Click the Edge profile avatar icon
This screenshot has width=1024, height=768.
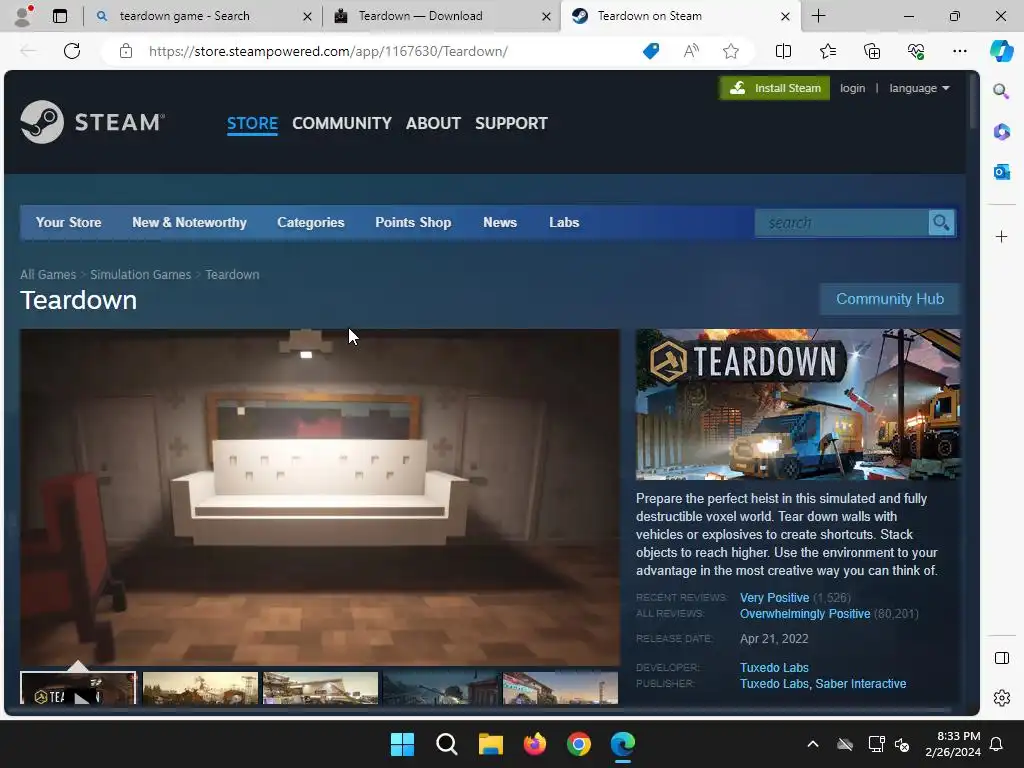pos(23,16)
